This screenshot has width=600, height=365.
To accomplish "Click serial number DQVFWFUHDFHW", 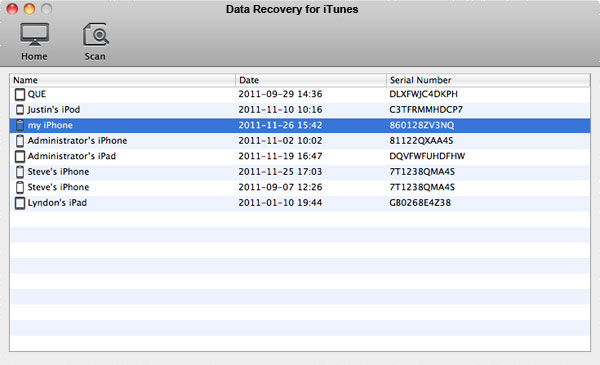I will coord(427,156).
